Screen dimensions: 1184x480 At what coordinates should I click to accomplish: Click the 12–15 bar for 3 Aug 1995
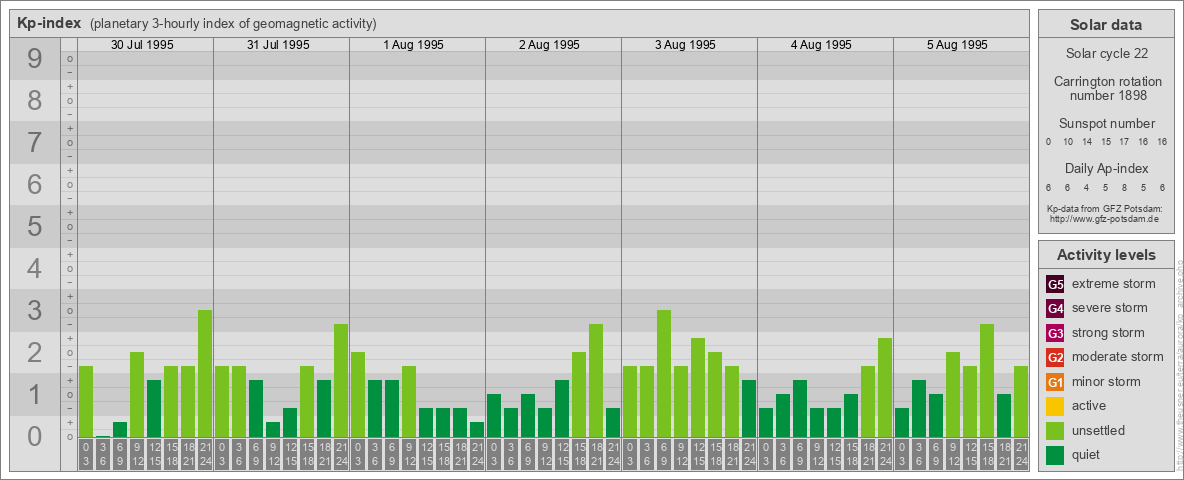coord(698,388)
